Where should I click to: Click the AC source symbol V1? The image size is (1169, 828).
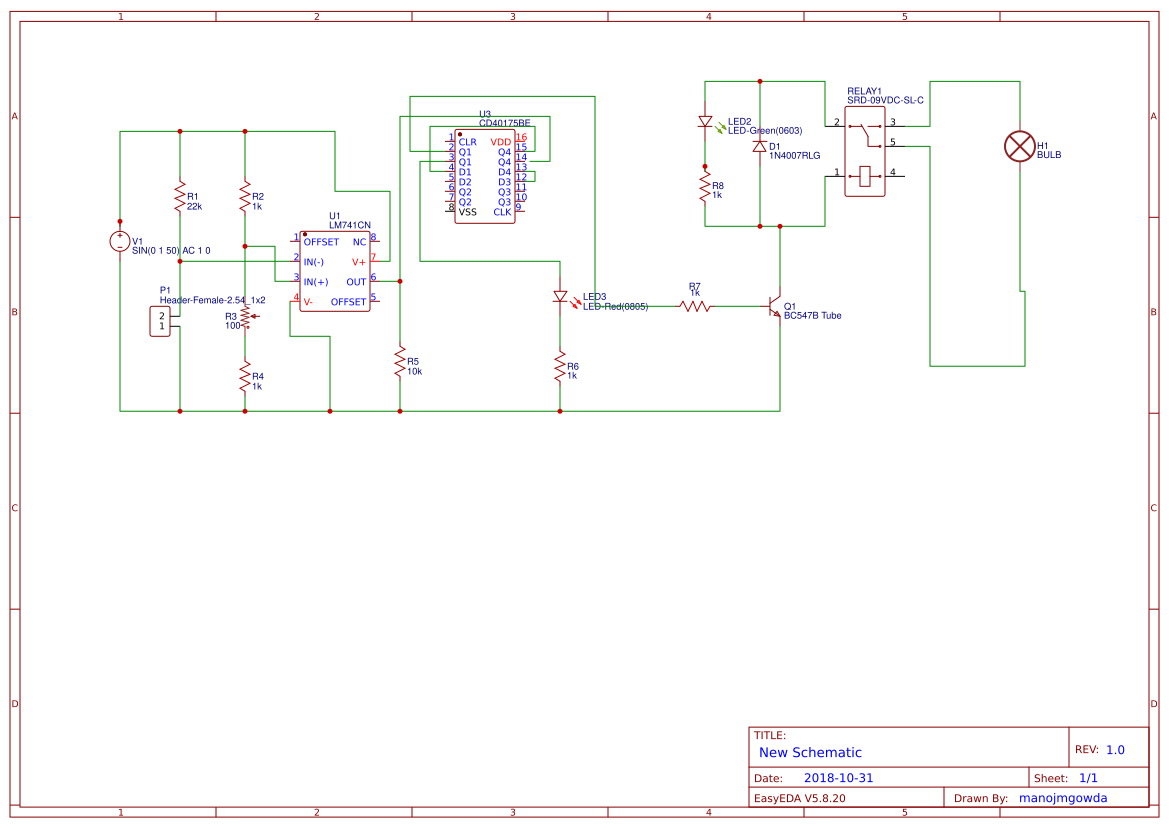118,240
